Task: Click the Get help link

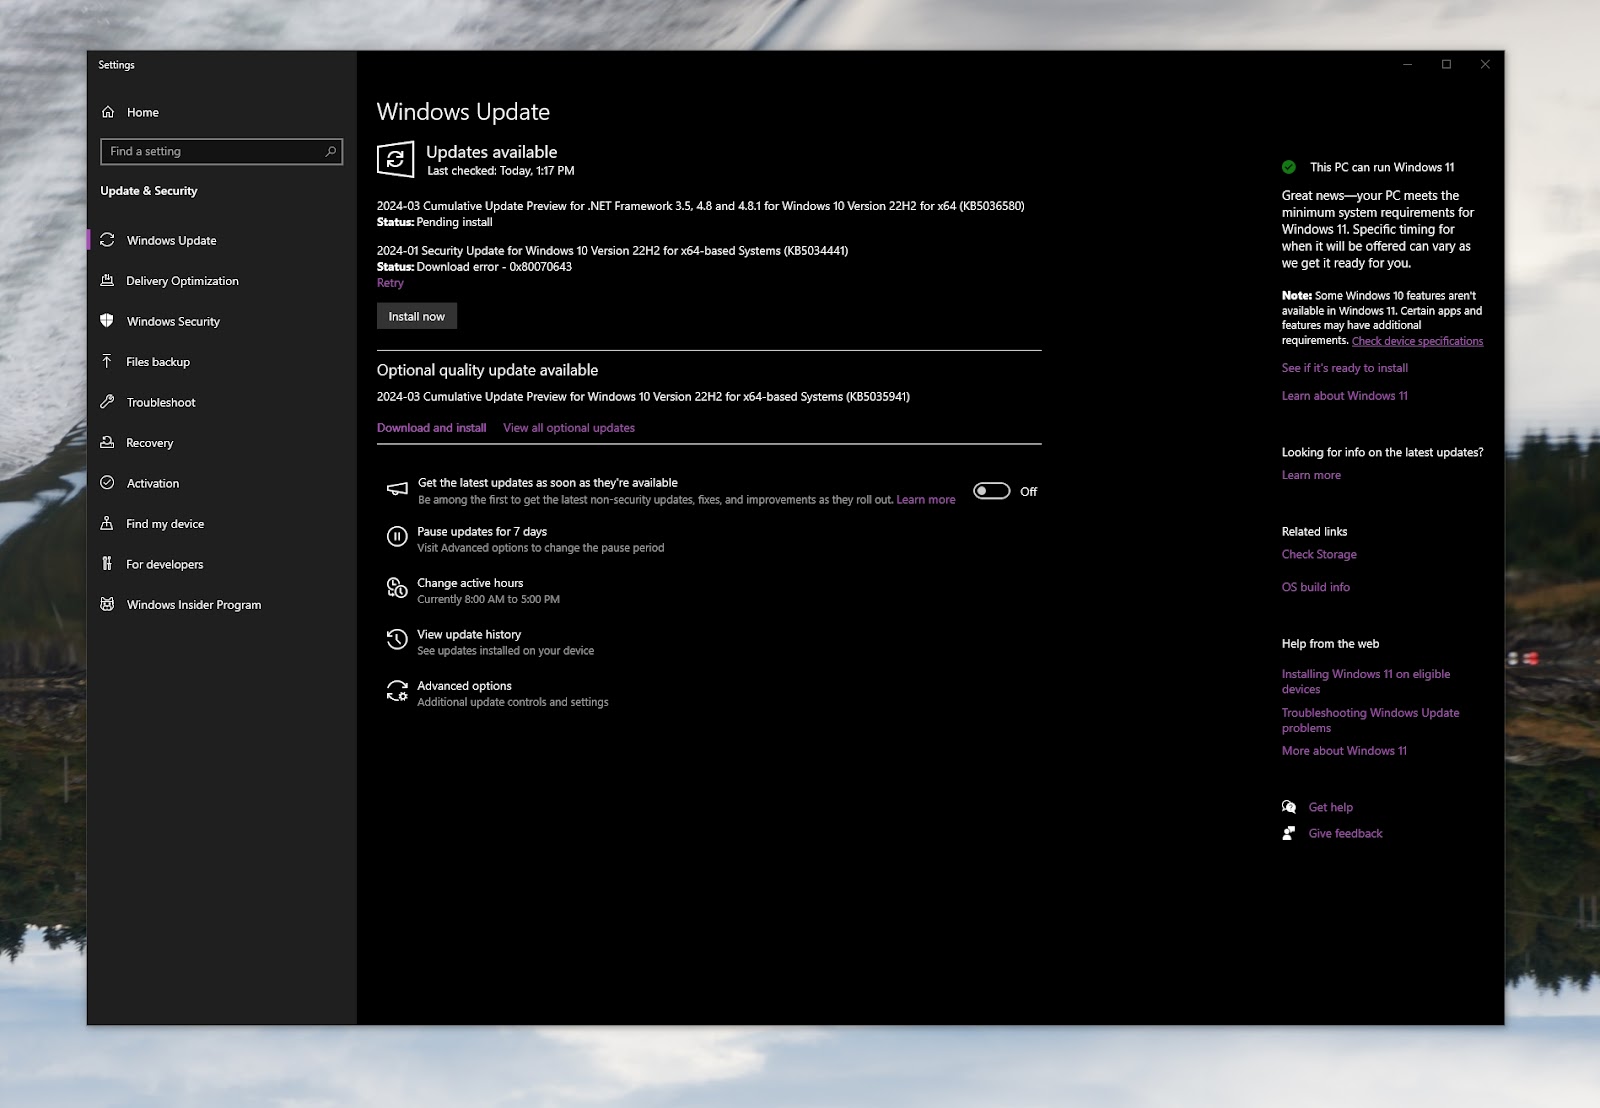Action: coord(1330,807)
